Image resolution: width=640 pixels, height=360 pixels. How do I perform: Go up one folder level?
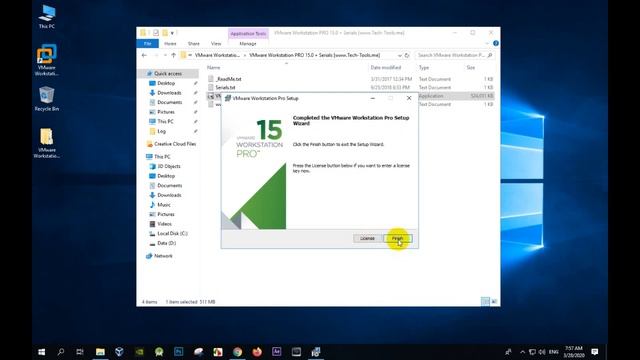173,55
